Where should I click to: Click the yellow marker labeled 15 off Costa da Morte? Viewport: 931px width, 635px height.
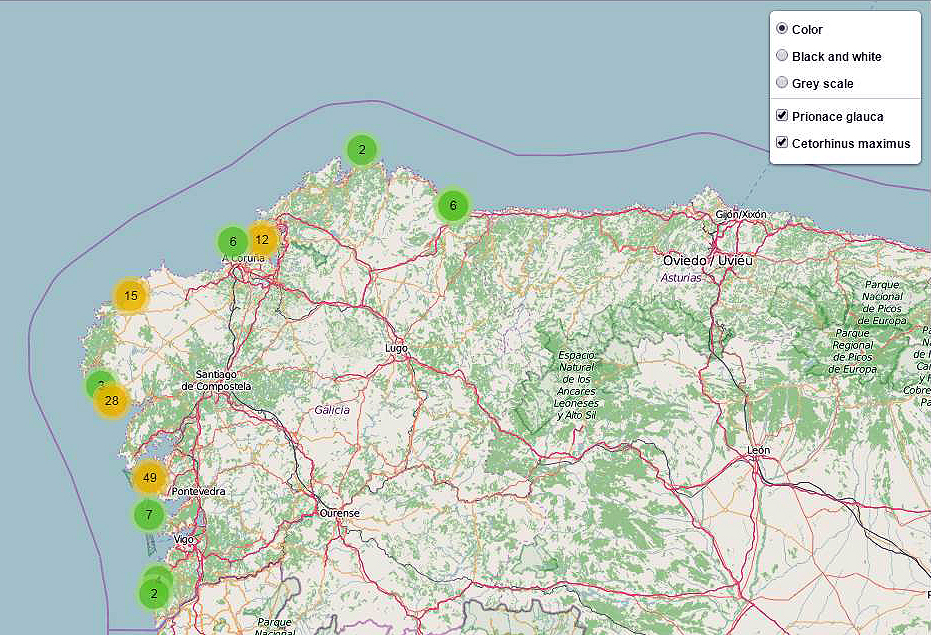(131, 296)
